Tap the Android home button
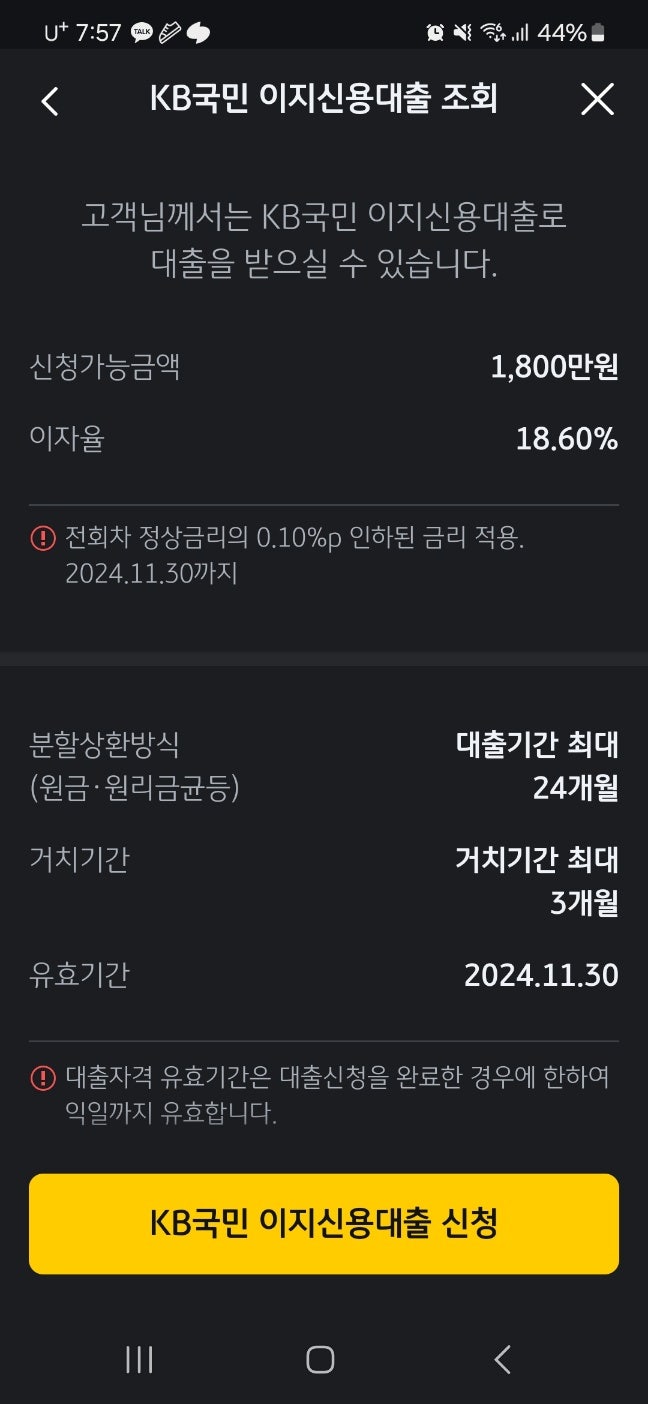The image size is (648, 1404). [x=322, y=1360]
